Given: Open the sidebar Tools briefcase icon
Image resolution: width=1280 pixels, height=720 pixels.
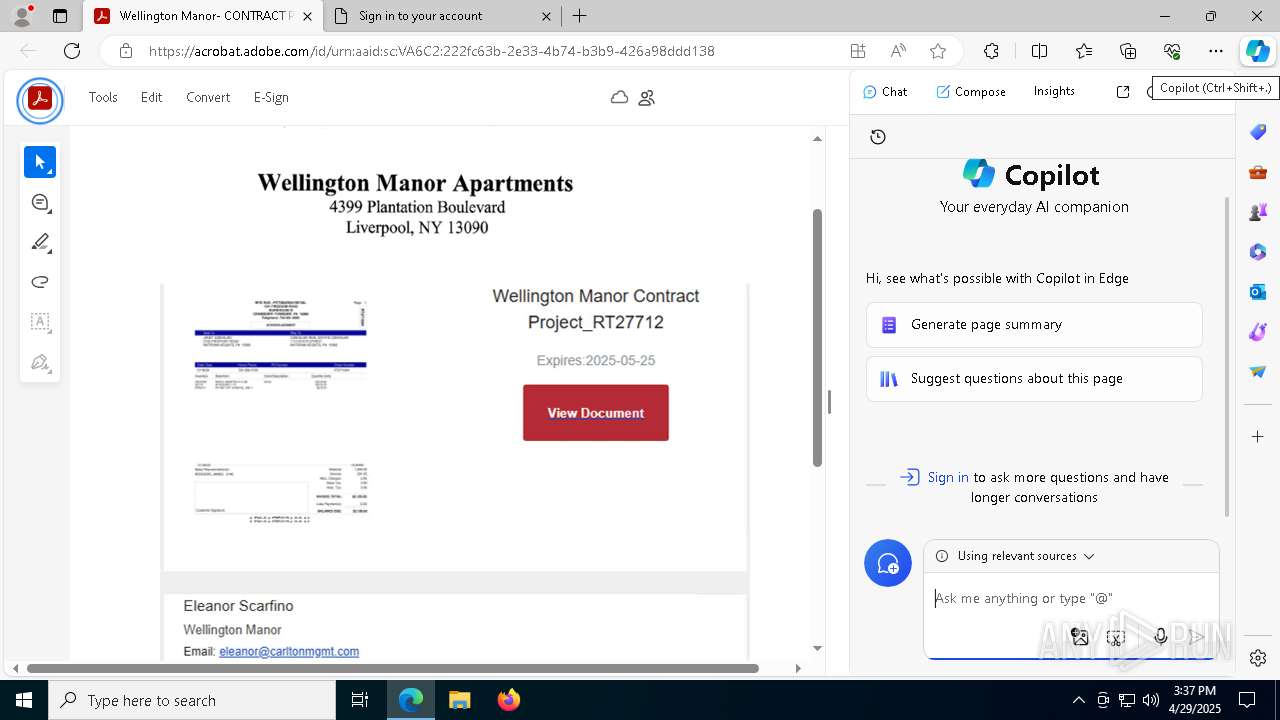Looking at the screenshot, I should pos(1258,172).
